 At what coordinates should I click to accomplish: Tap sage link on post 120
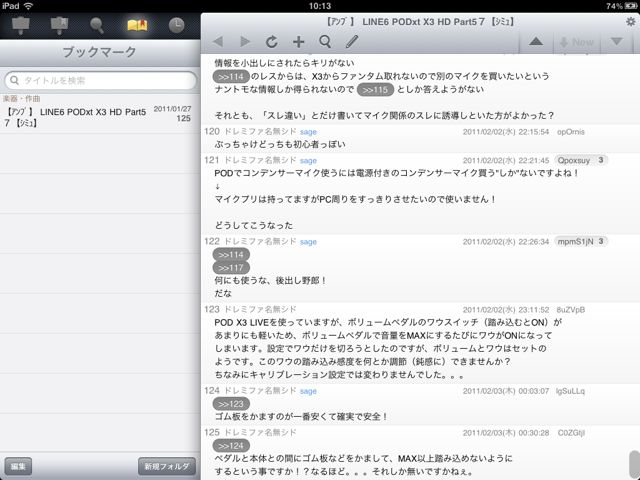click(x=308, y=132)
